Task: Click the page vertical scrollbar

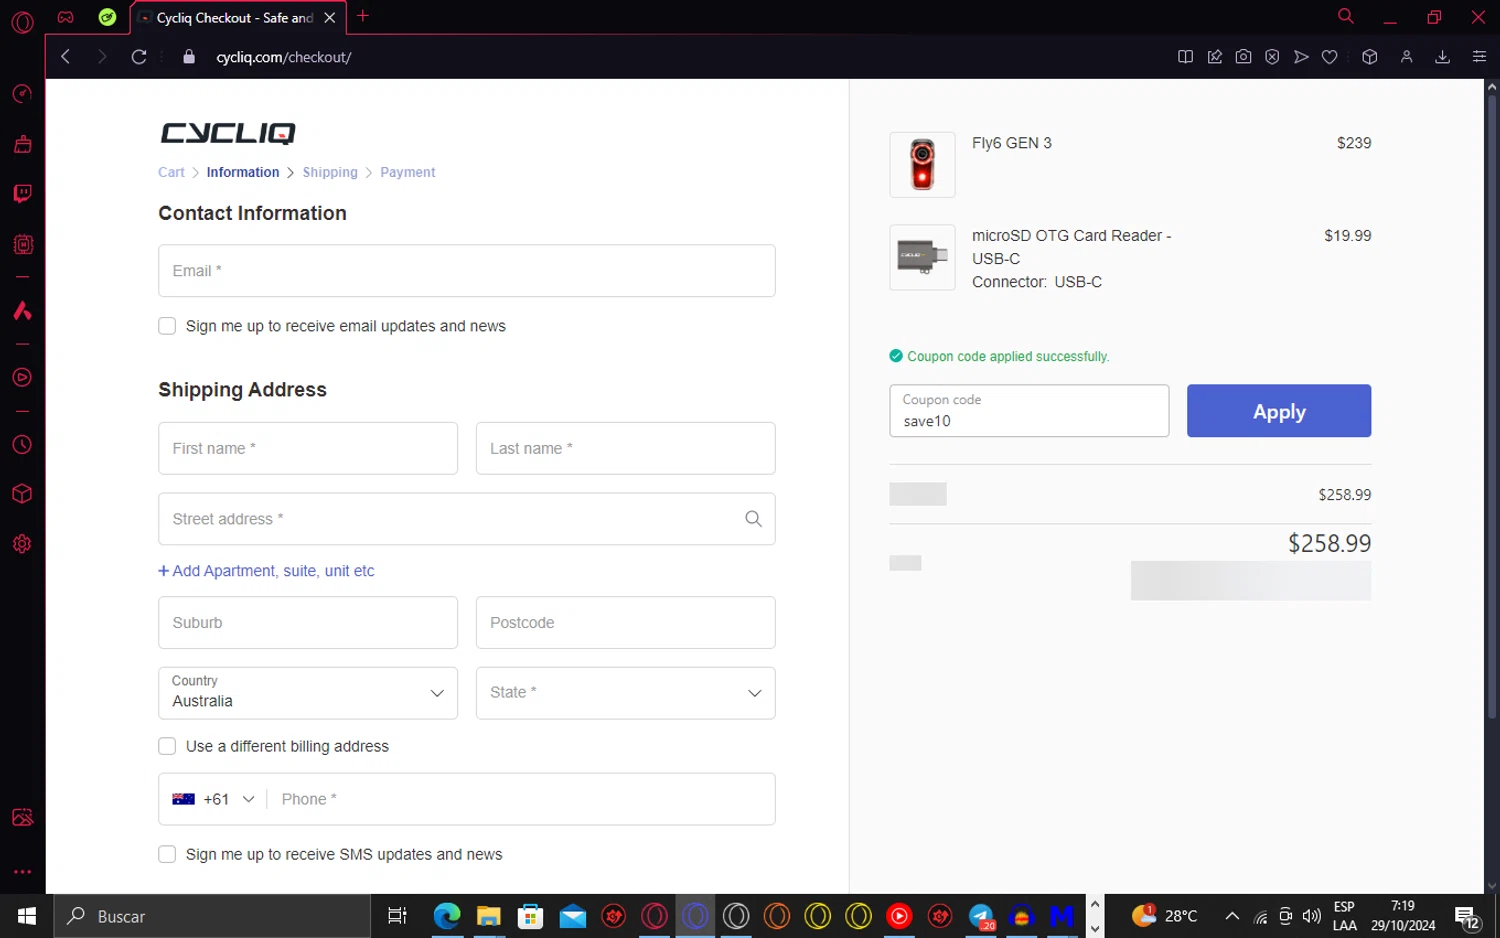Action: [x=1492, y=405]
